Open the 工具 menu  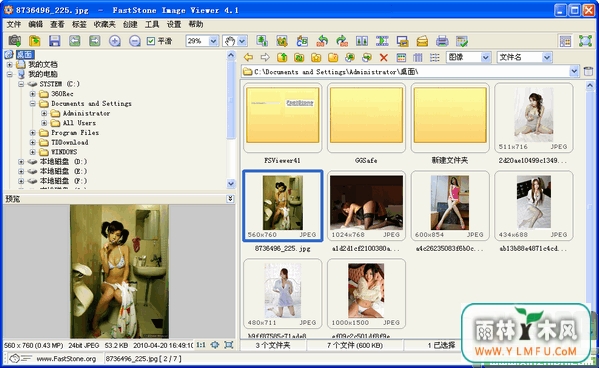tap(152, 24)
